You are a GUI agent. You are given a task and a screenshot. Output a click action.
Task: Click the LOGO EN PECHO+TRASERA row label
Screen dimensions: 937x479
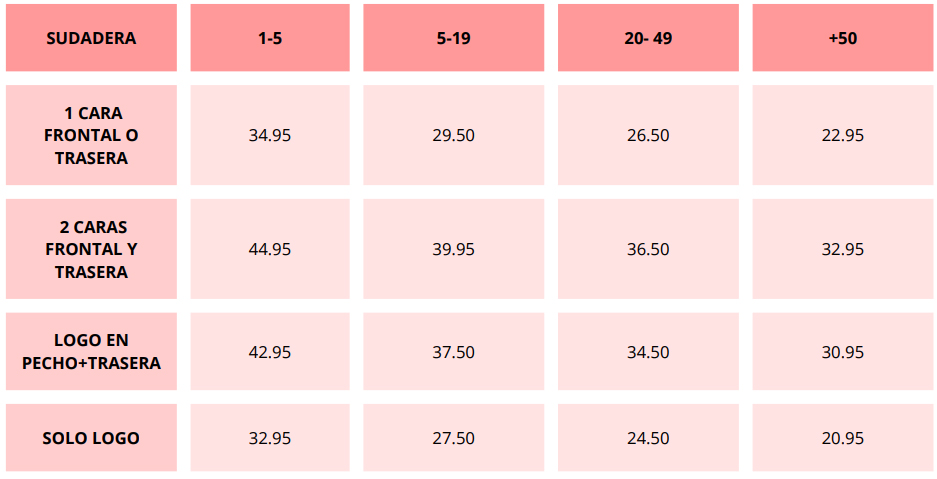91,352
